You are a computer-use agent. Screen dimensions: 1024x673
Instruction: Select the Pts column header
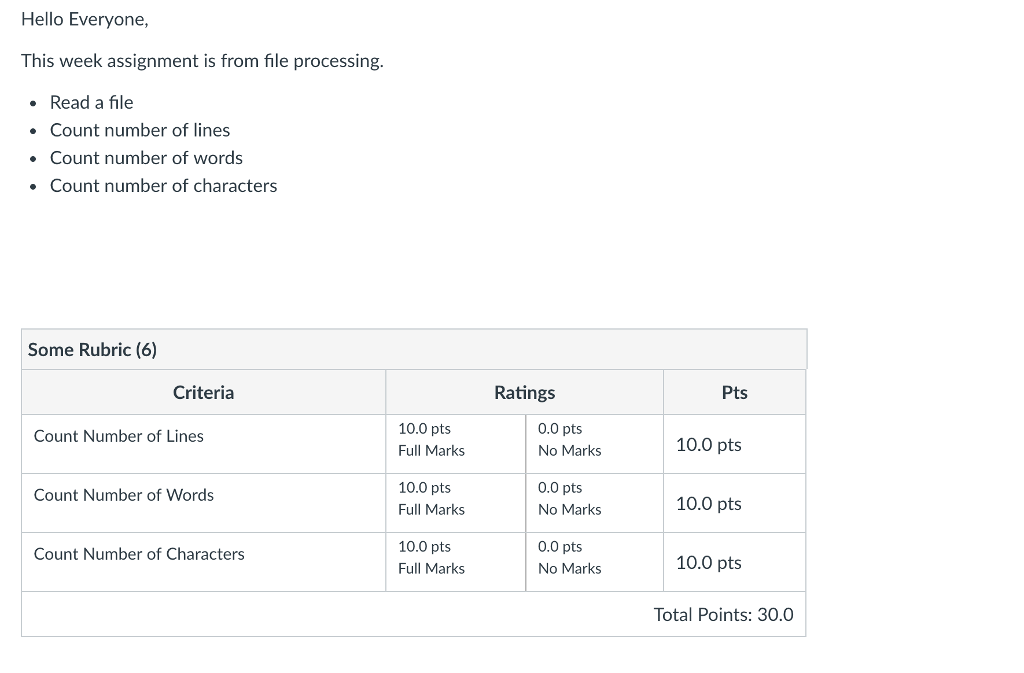[734, 392]
